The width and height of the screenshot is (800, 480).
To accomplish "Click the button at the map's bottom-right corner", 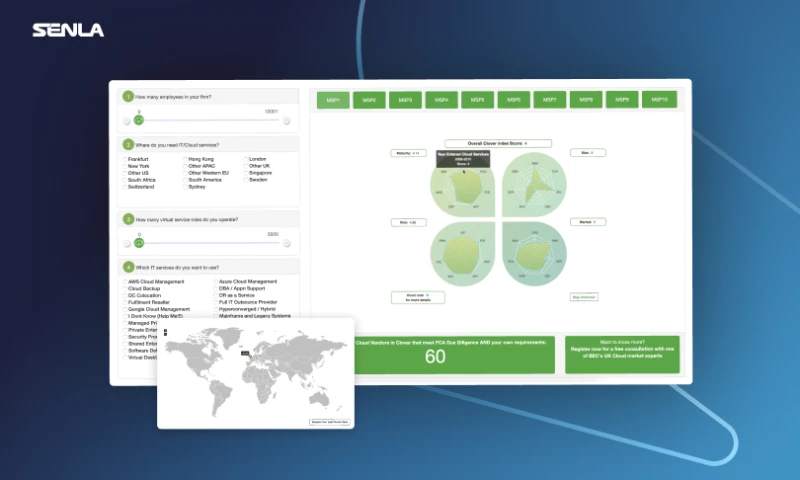I will tap(330, 422).
